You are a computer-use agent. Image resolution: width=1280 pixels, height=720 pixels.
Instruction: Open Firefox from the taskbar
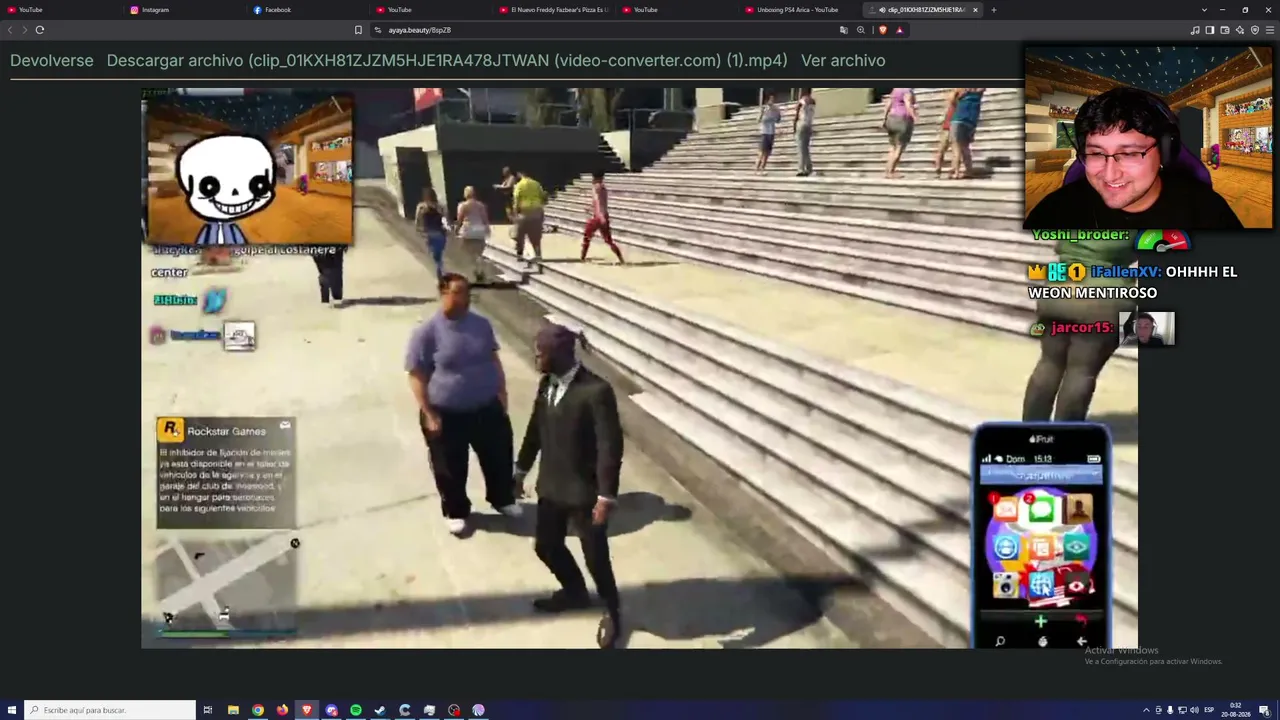tap(282, 710)
